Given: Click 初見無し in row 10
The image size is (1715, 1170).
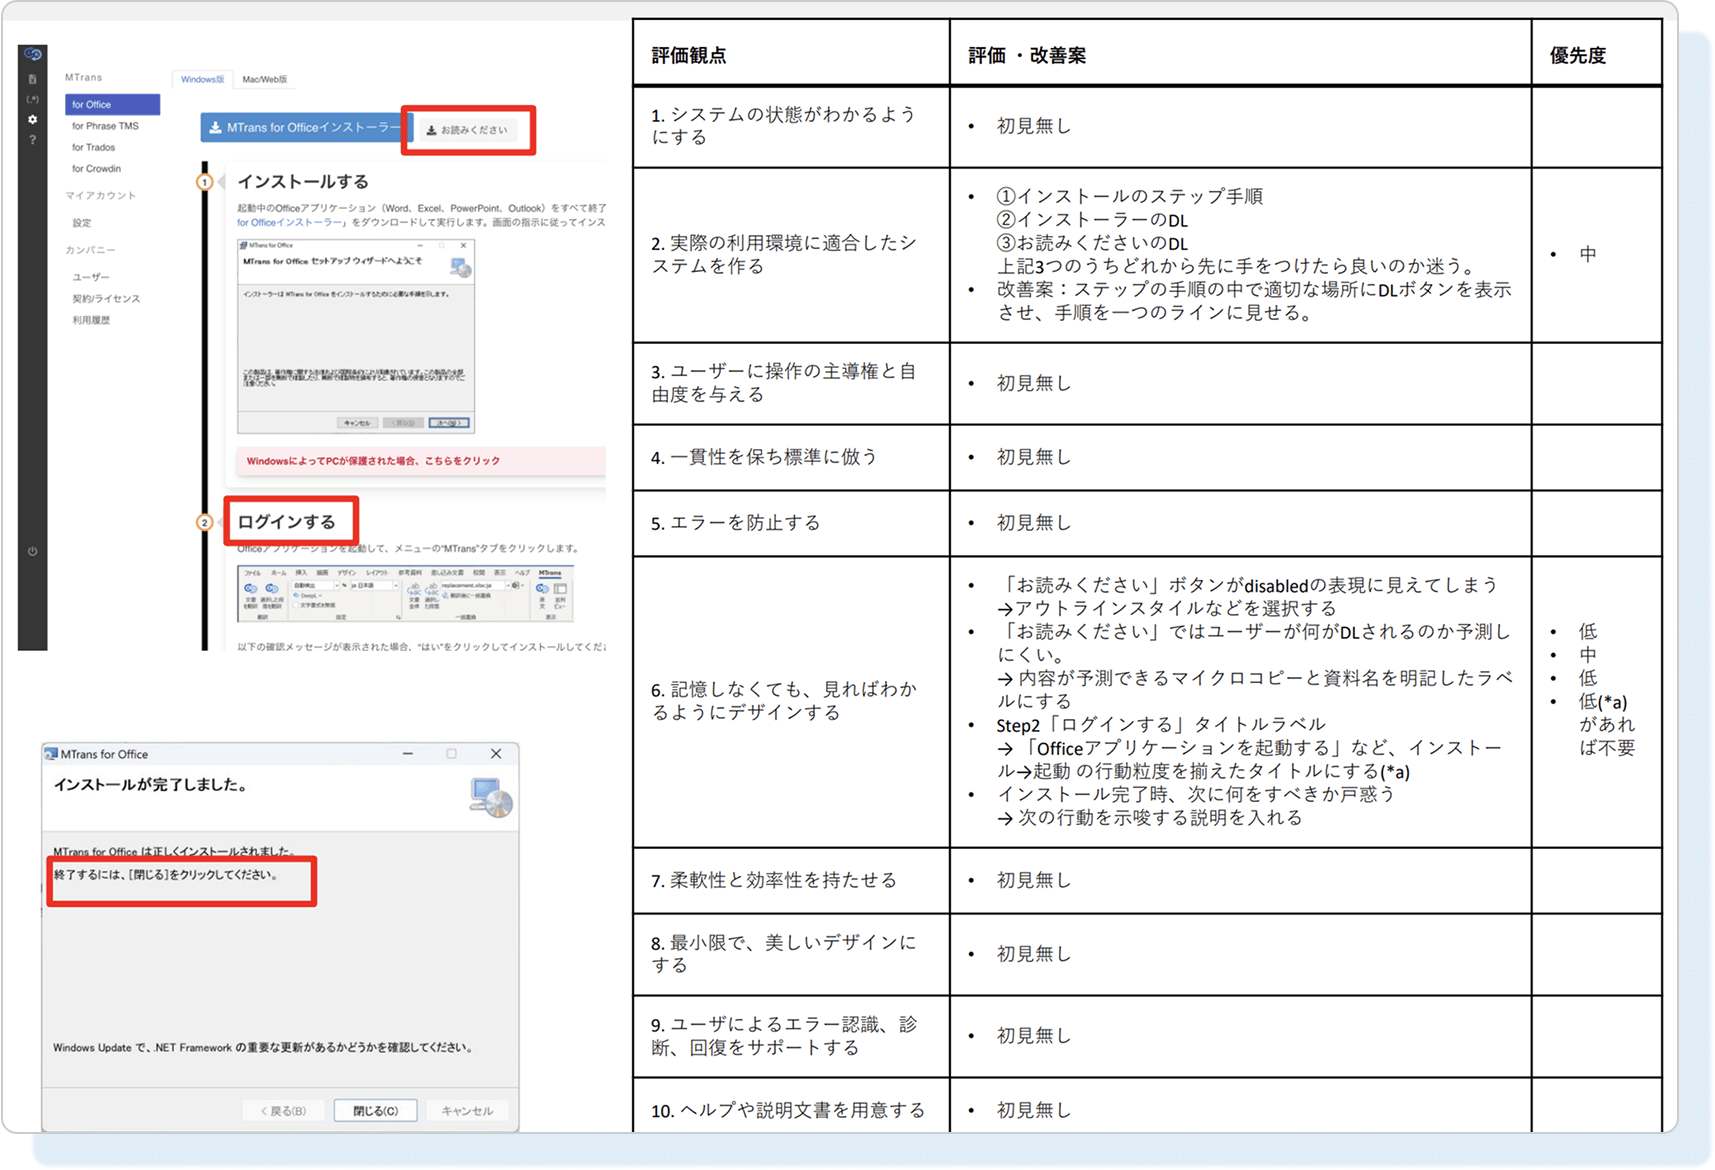Looking at the screenshot, I should (1034, 1109).
